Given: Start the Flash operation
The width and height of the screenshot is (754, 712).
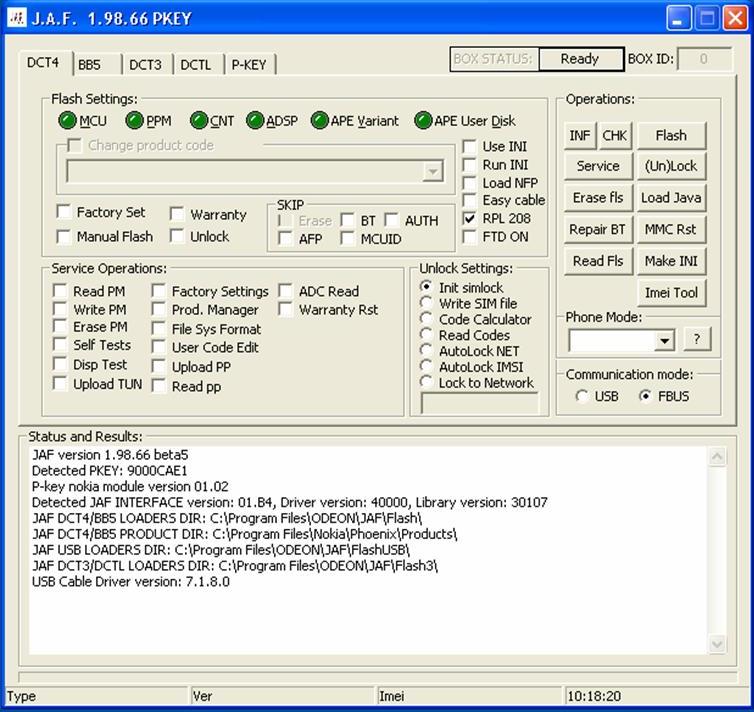Looking at the screenshot, I should point(671,136).
